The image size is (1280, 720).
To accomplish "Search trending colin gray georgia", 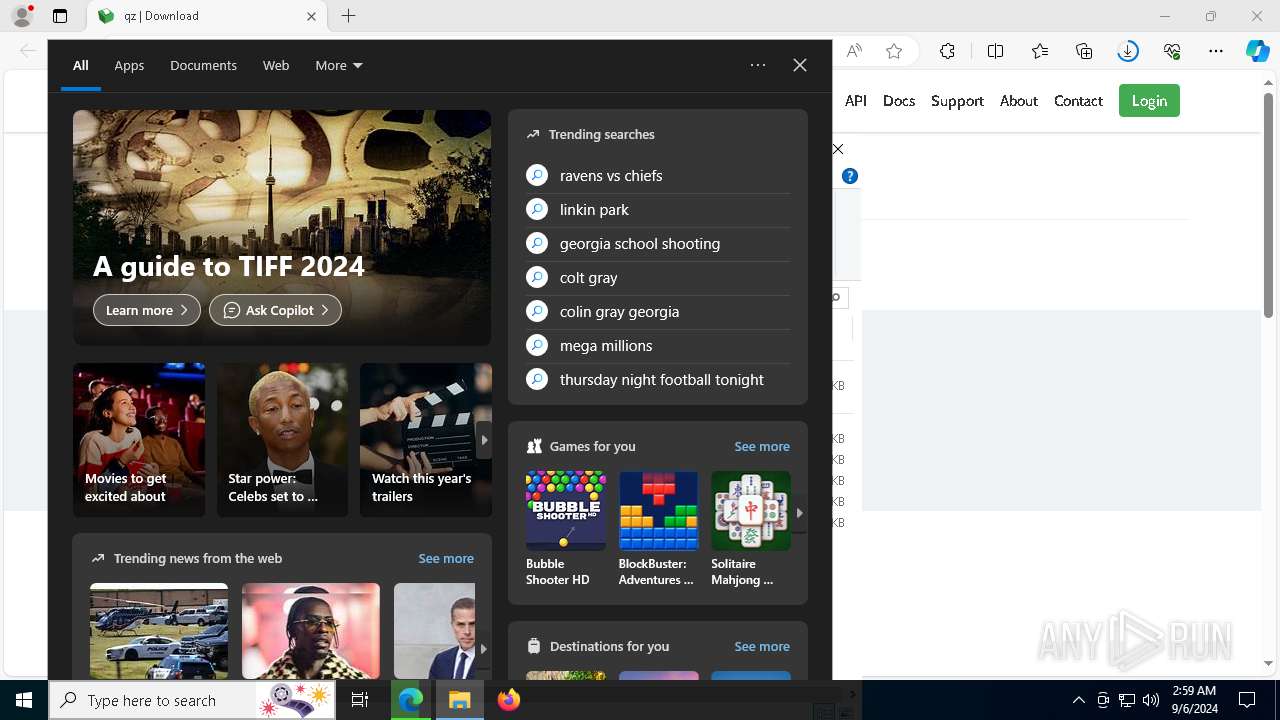I will tap(658, 311).
